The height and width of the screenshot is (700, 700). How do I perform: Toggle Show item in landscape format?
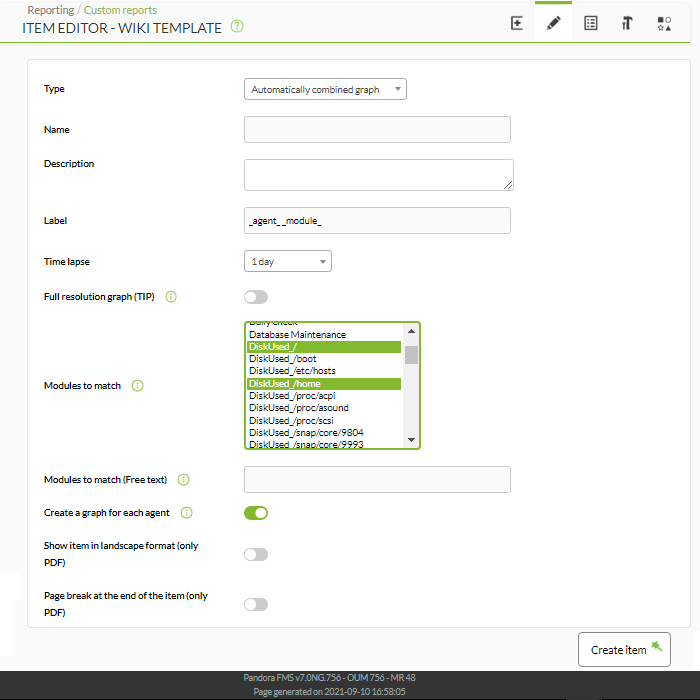[256, 554]
